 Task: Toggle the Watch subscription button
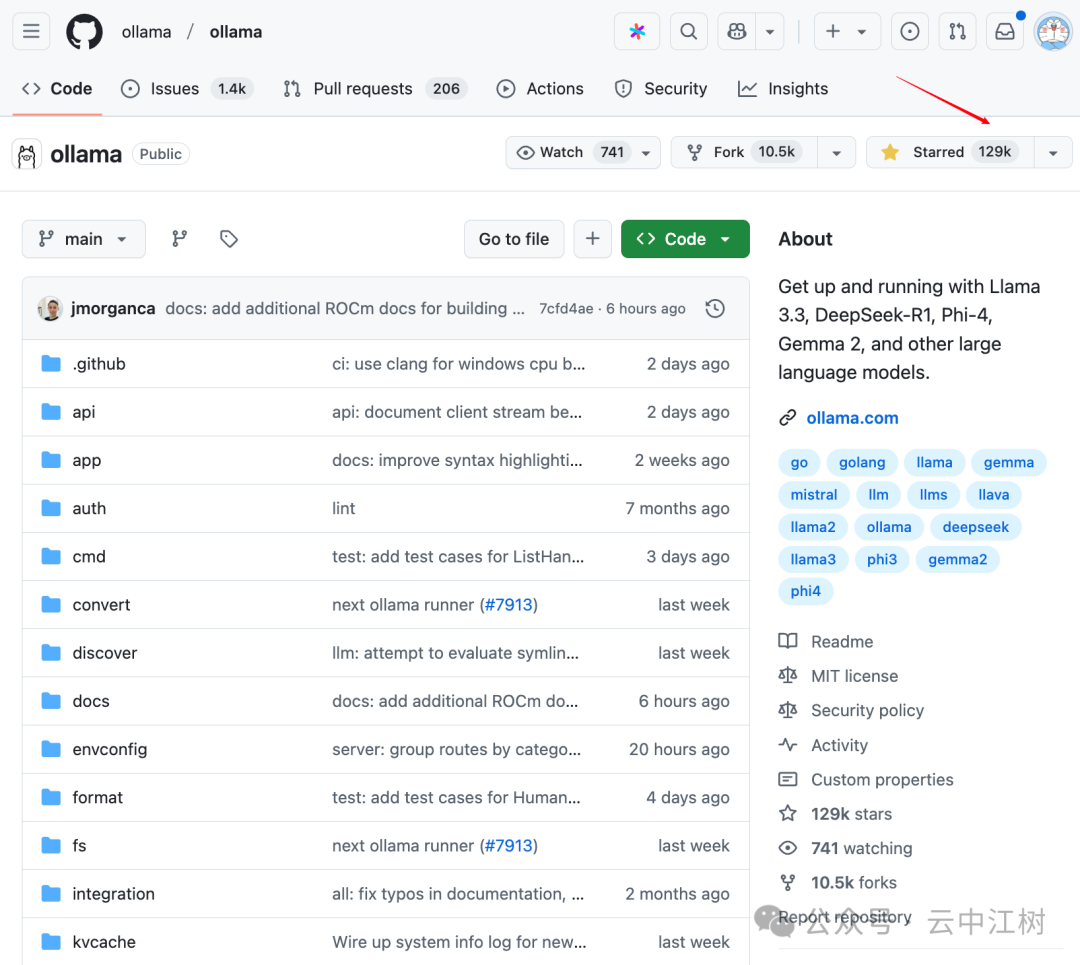[x=570, y=152]
